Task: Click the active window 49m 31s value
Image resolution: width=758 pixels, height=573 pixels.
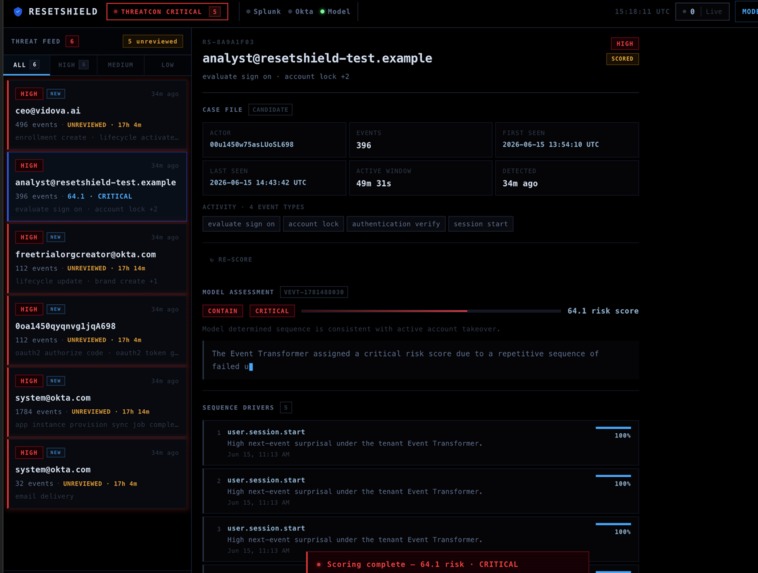Action: [374, 184]
